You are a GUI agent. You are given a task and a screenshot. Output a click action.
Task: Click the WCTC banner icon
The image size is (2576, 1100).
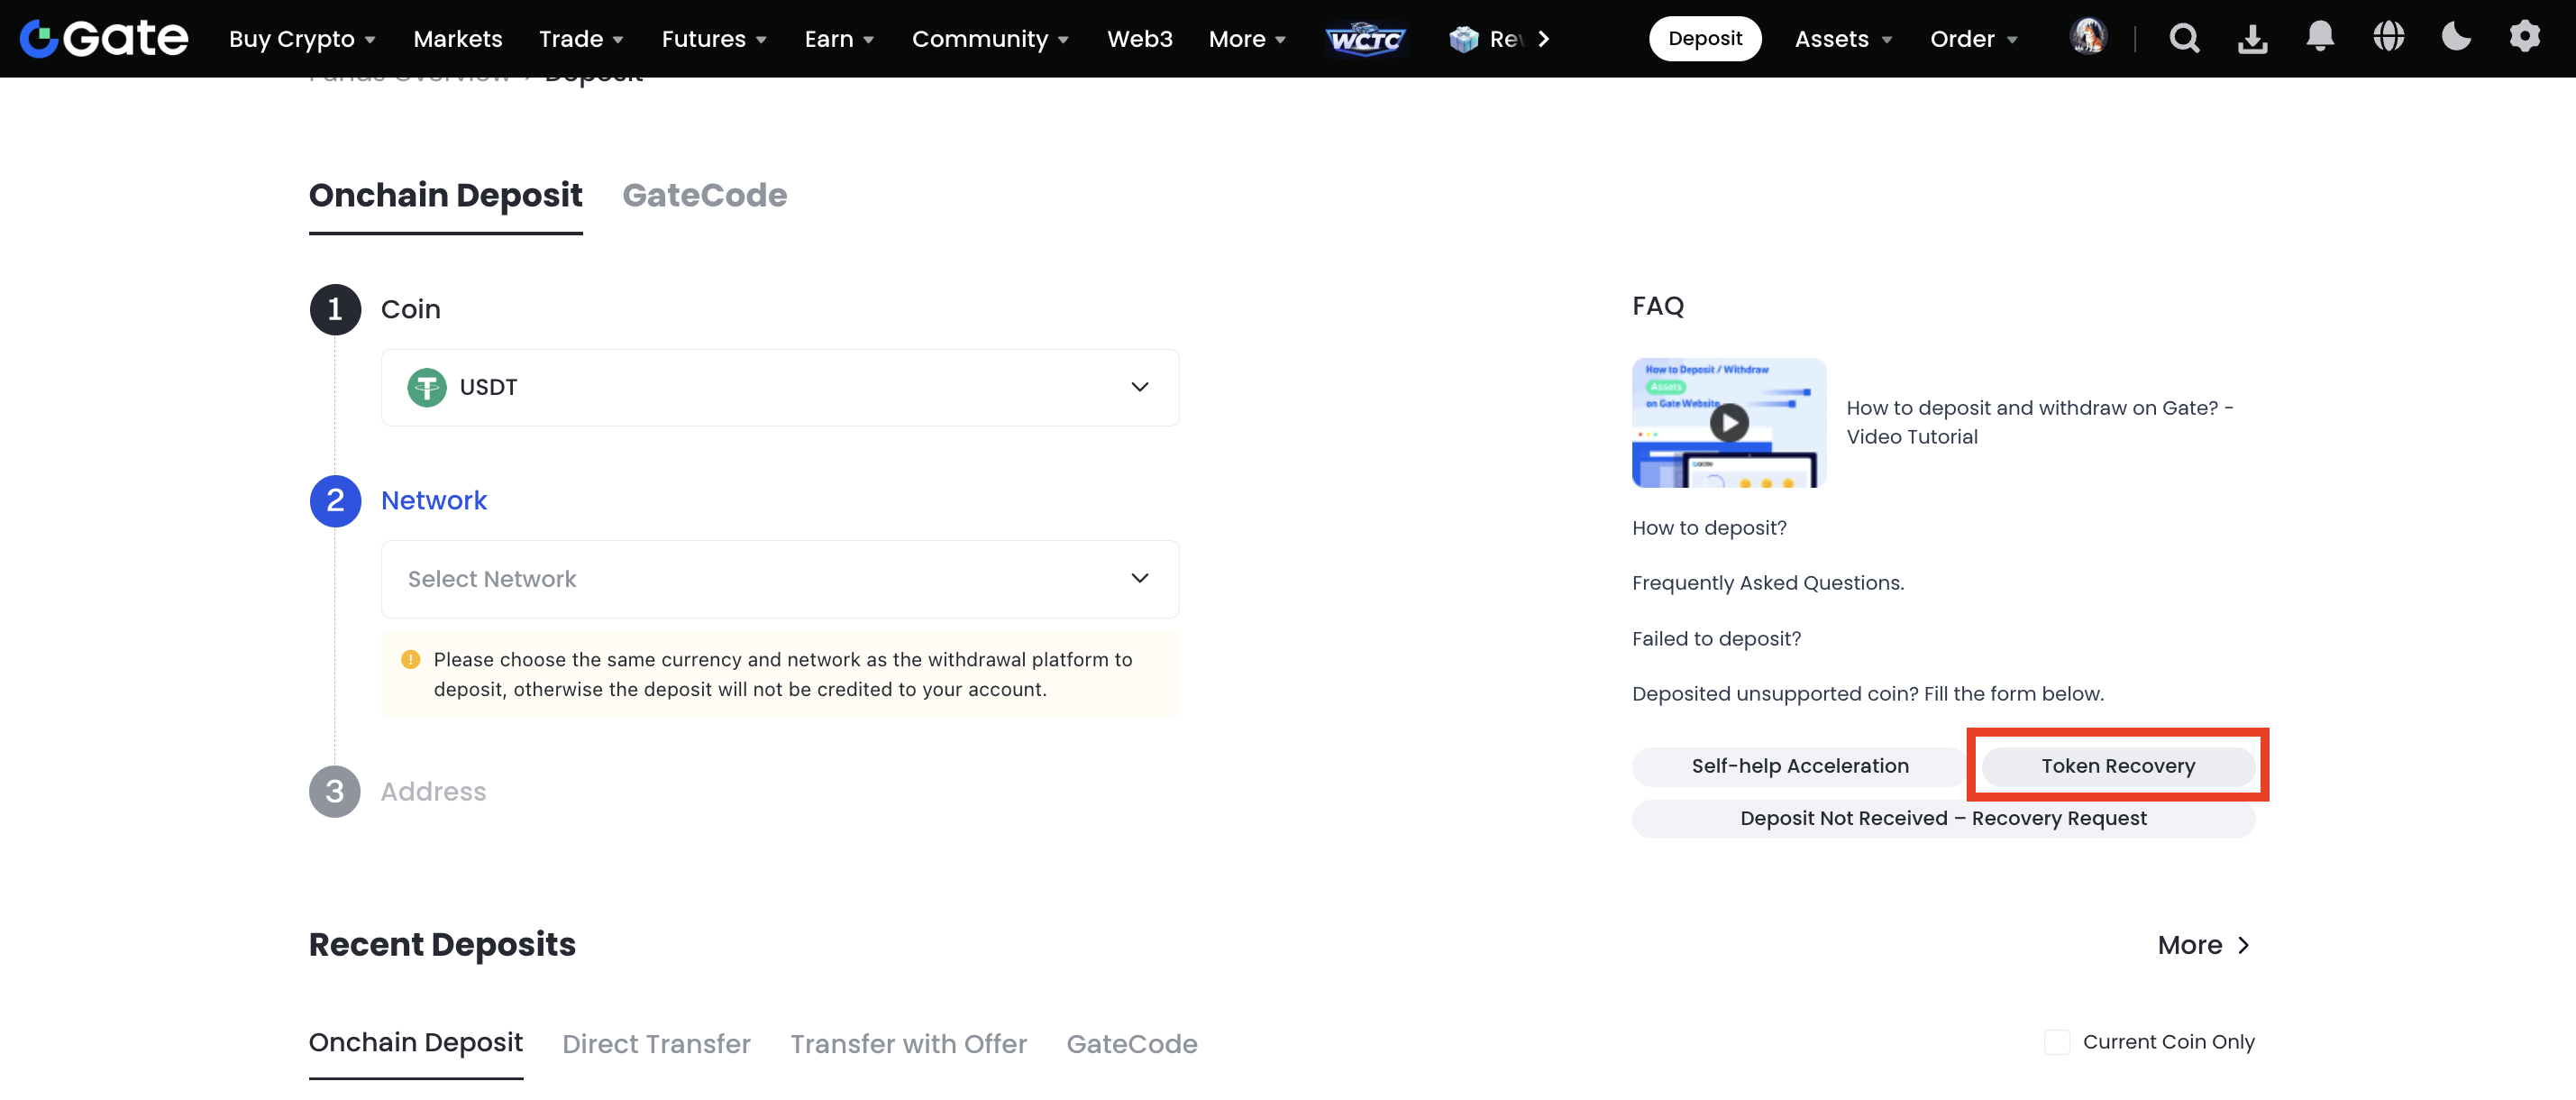pyautogui.click(x=1365, y=39)
